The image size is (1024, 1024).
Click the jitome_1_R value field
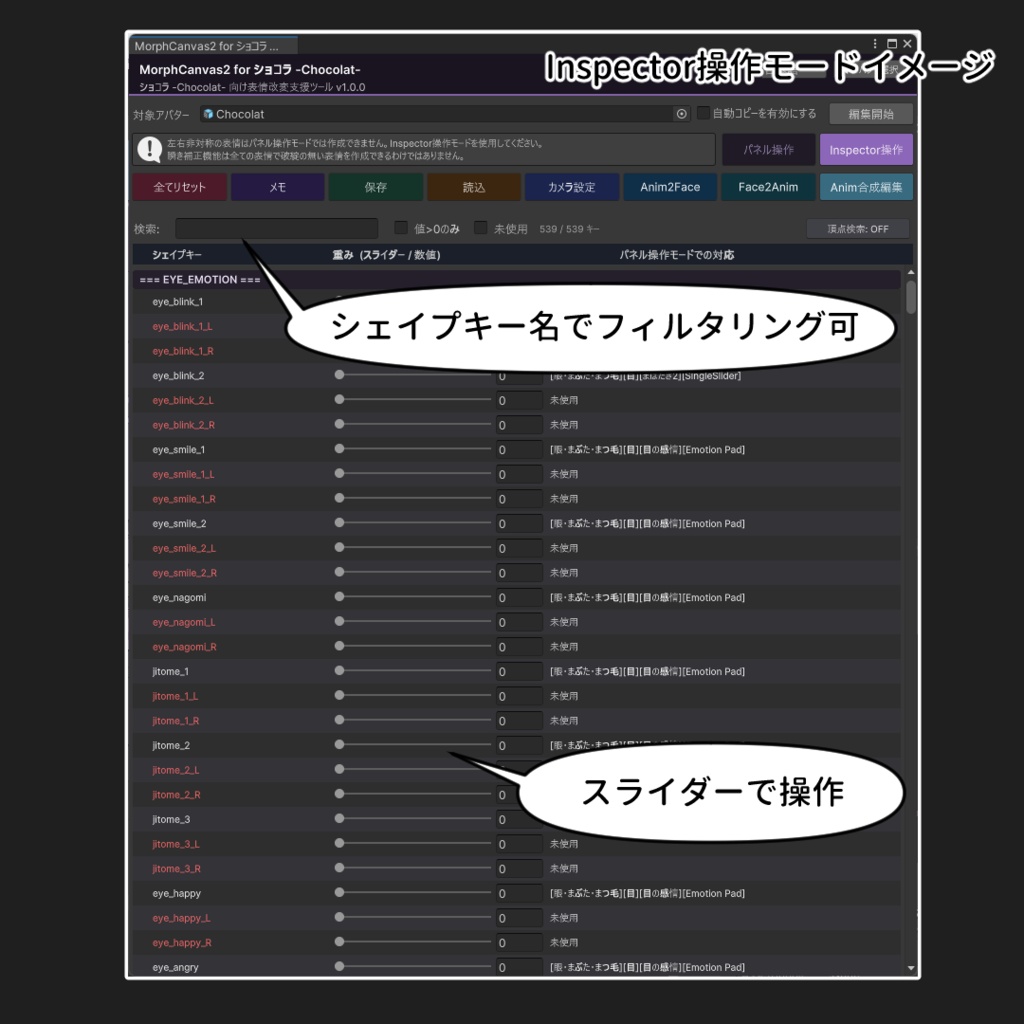(x=519, y=721)
